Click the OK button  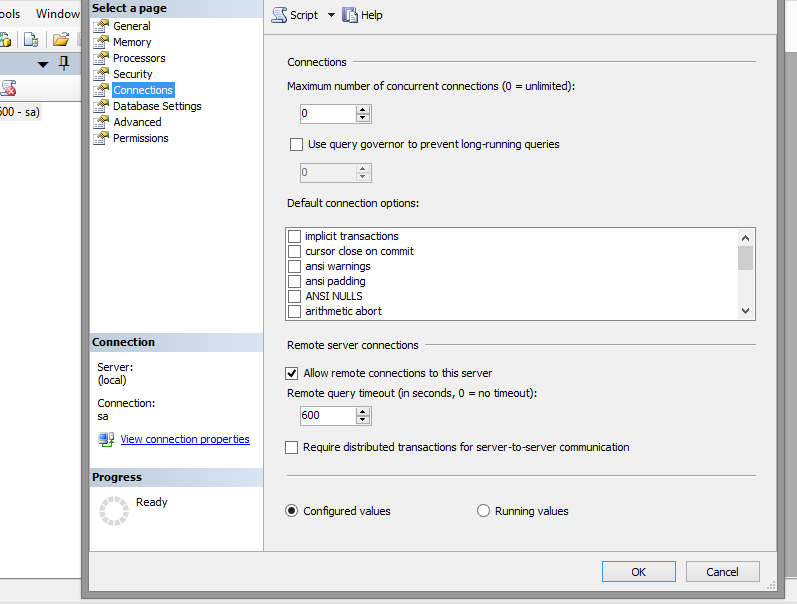point(638,572)
